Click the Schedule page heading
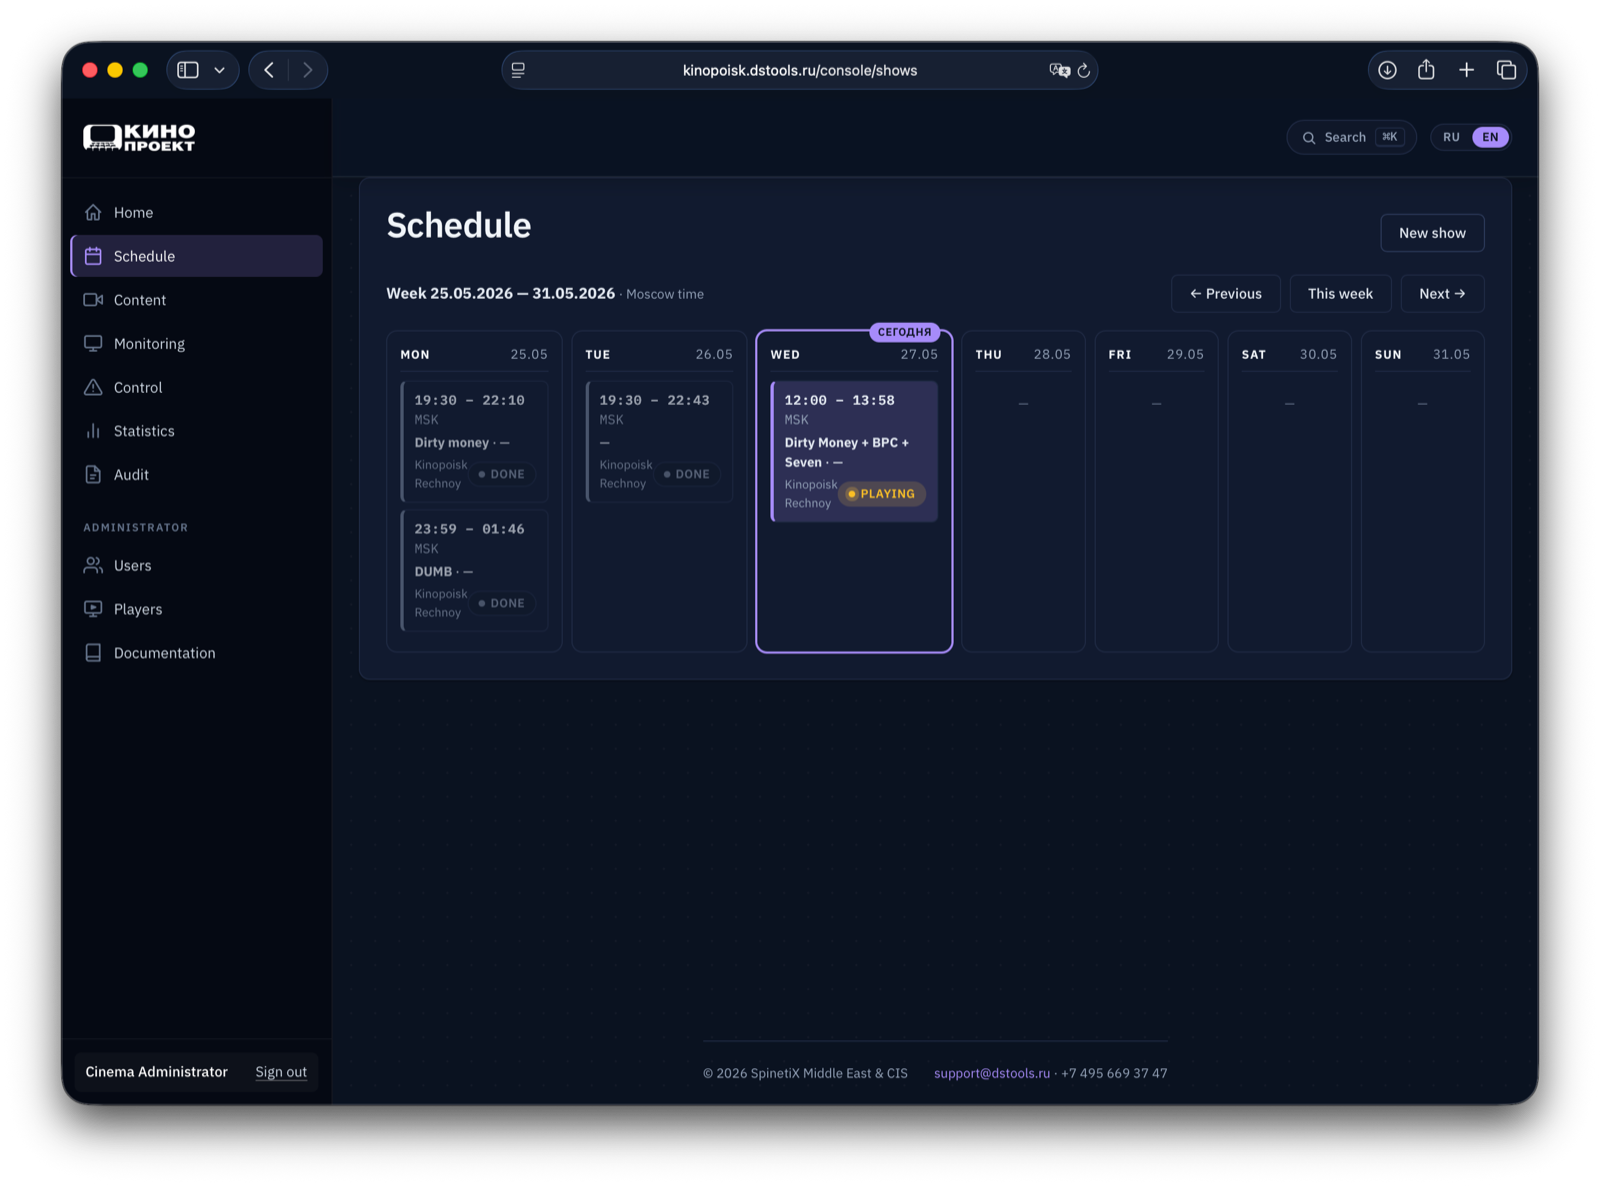The height and width of the screenshot is (1186, 1600). click(x=459, y=226)
